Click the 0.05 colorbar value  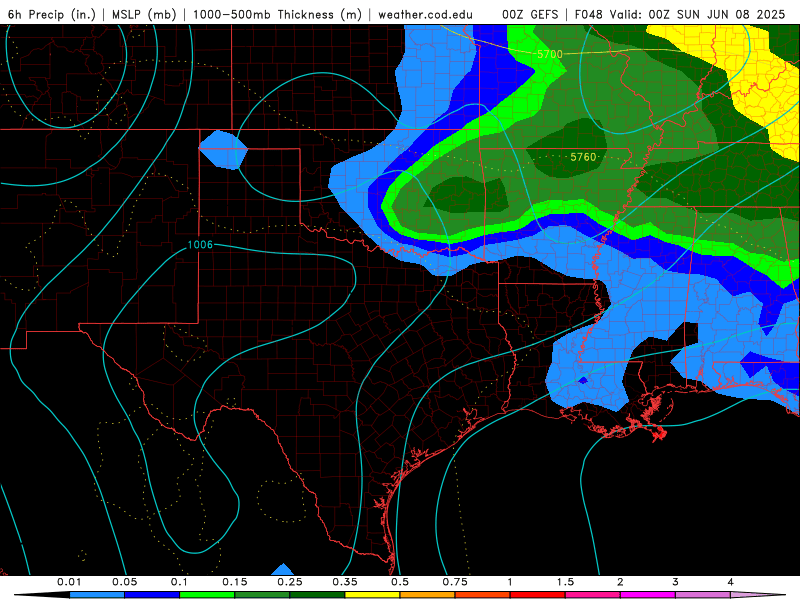pos(124,582)
